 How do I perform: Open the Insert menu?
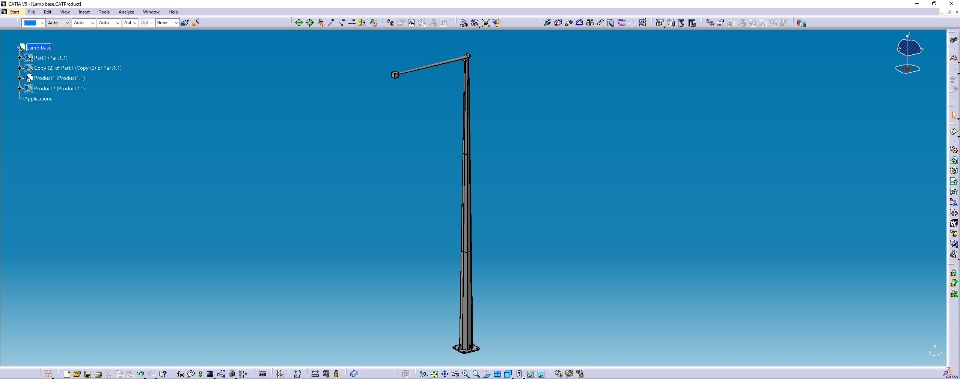(84, 12)
